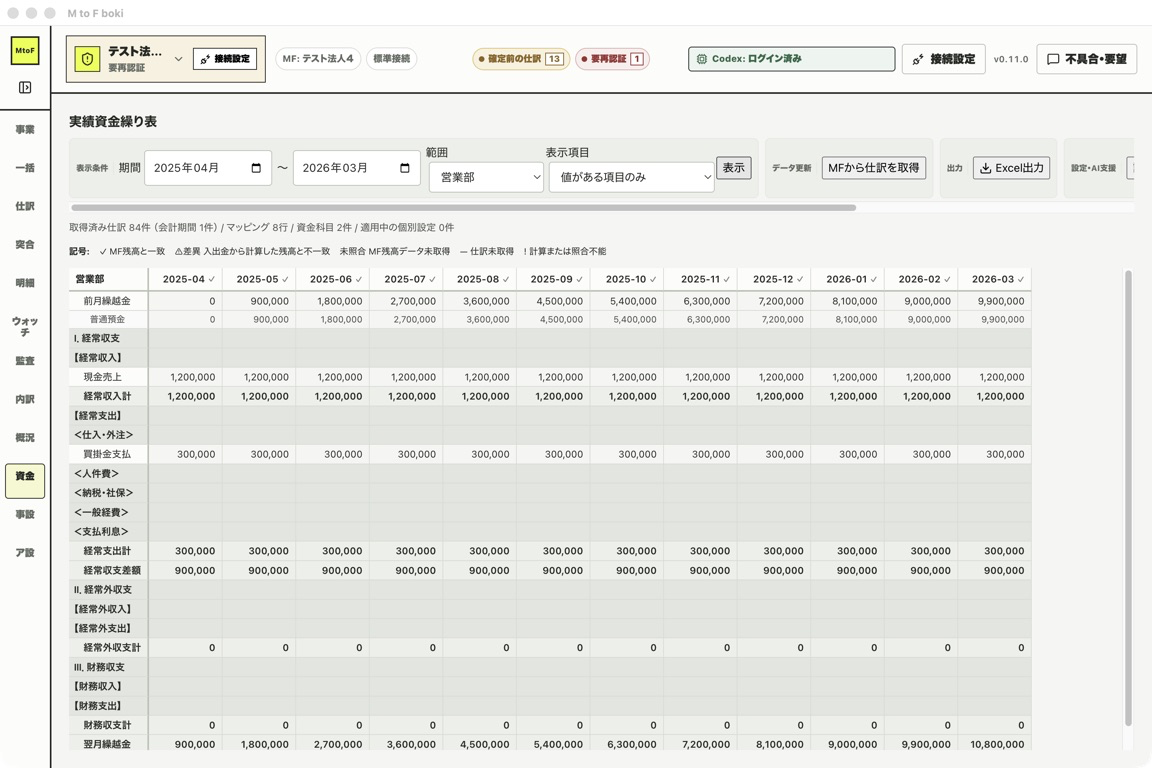Go to the 突合 sidebar section
This screenshot has height=768, width=1152.
click(25, 244)
